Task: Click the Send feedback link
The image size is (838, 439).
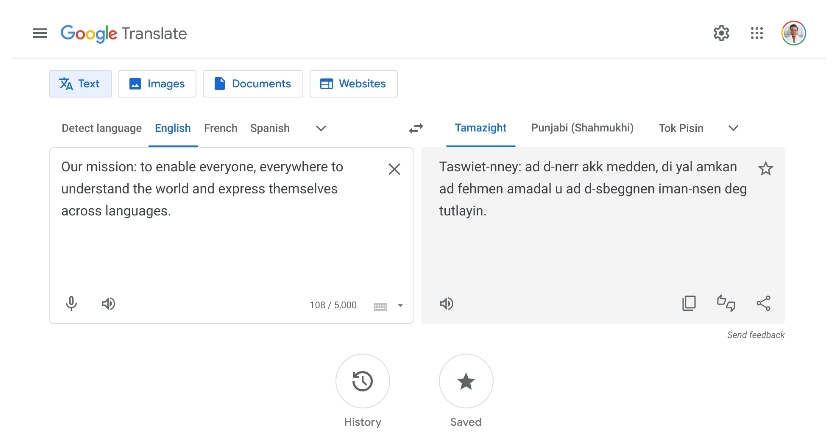Action: (755, 335)
